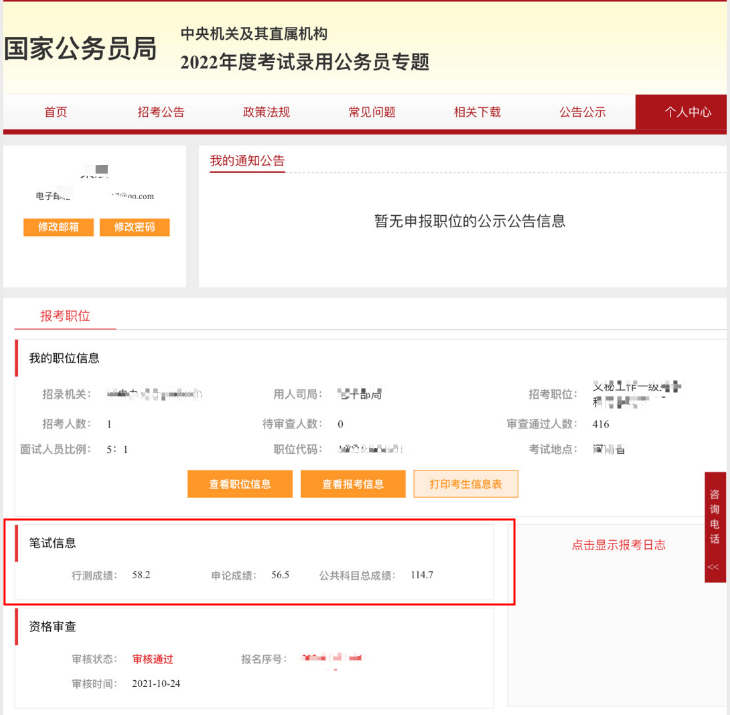Select the 行测成绩 value 58.2
This screenshot has width=730, height=715.
tap(141, 575)
